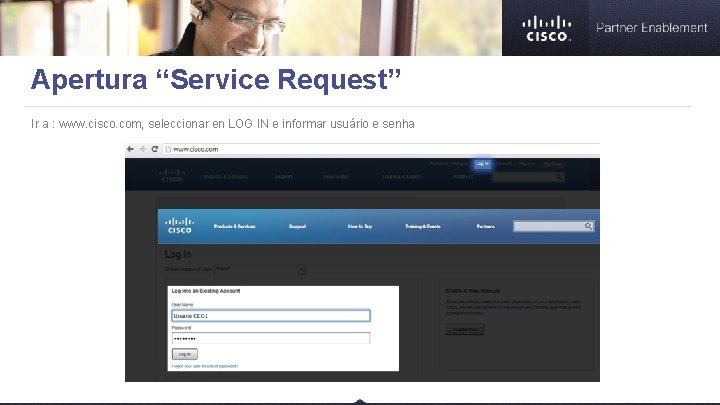Viewport: 720px width, 405px height.
Task: Click the browser forward arrow
Action: pyautogui.click(x=142, y=149)
